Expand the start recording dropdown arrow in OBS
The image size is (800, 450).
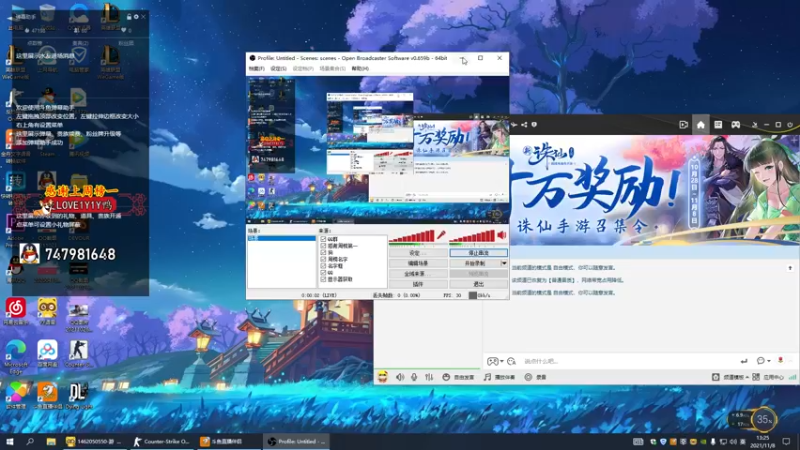click(x=504, y=263)
